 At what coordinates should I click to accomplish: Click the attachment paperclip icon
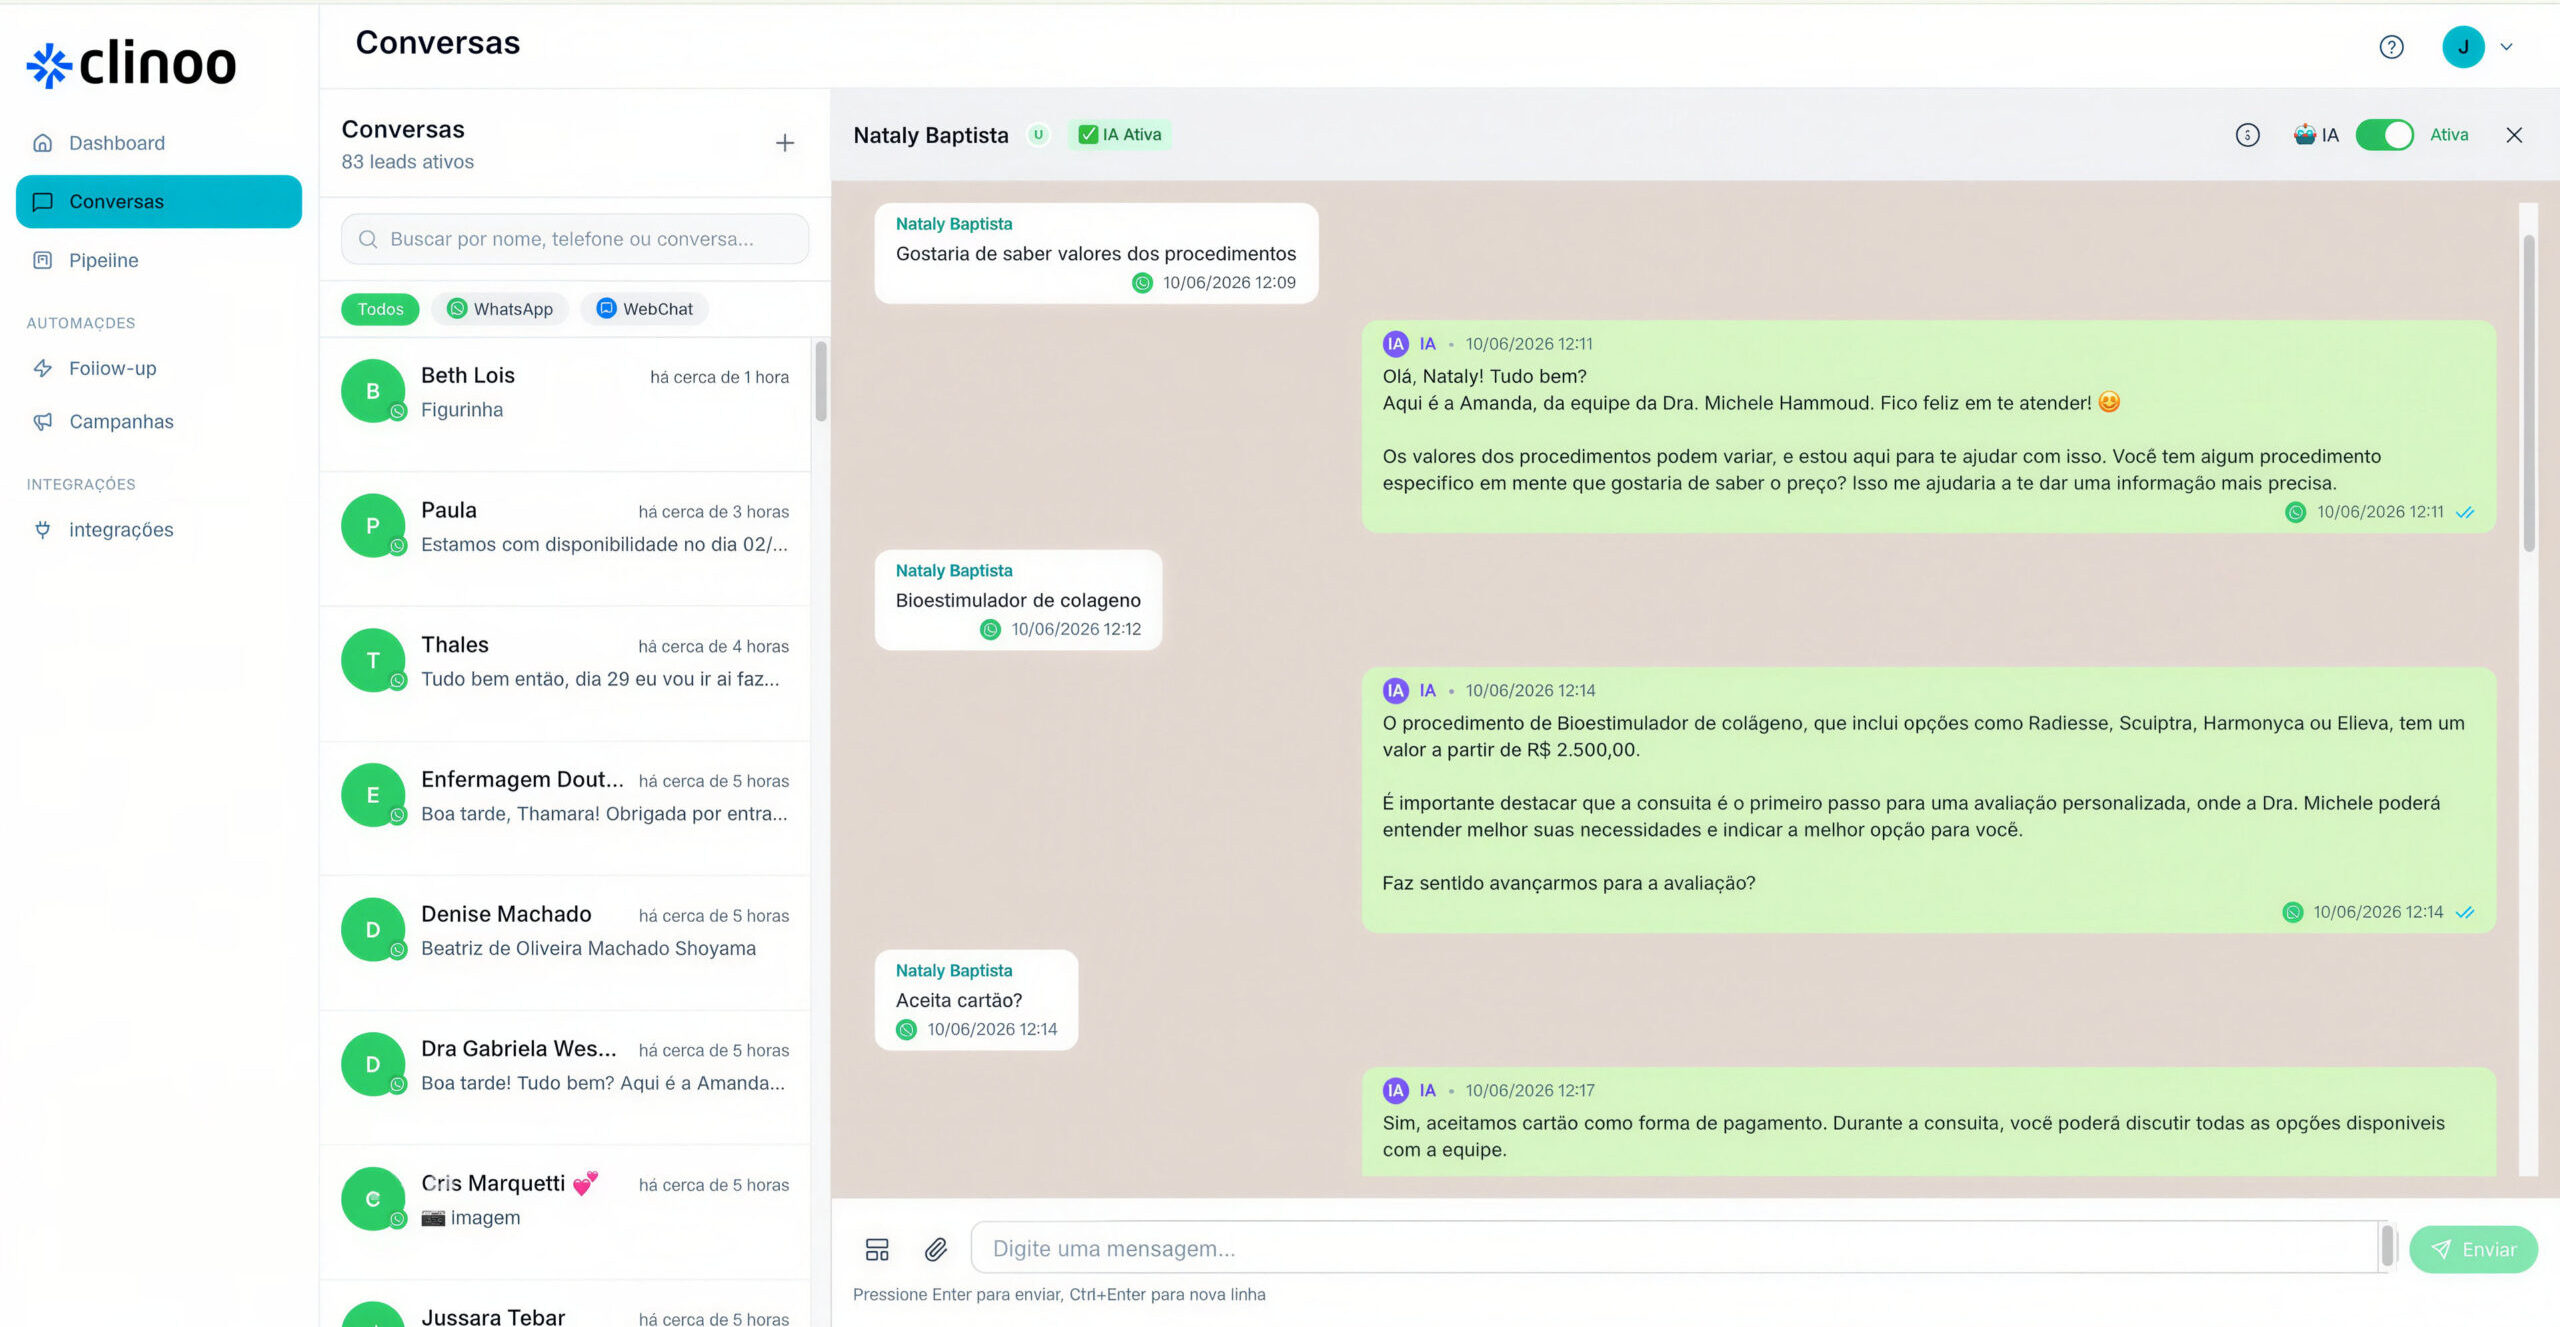(936, 1249)
